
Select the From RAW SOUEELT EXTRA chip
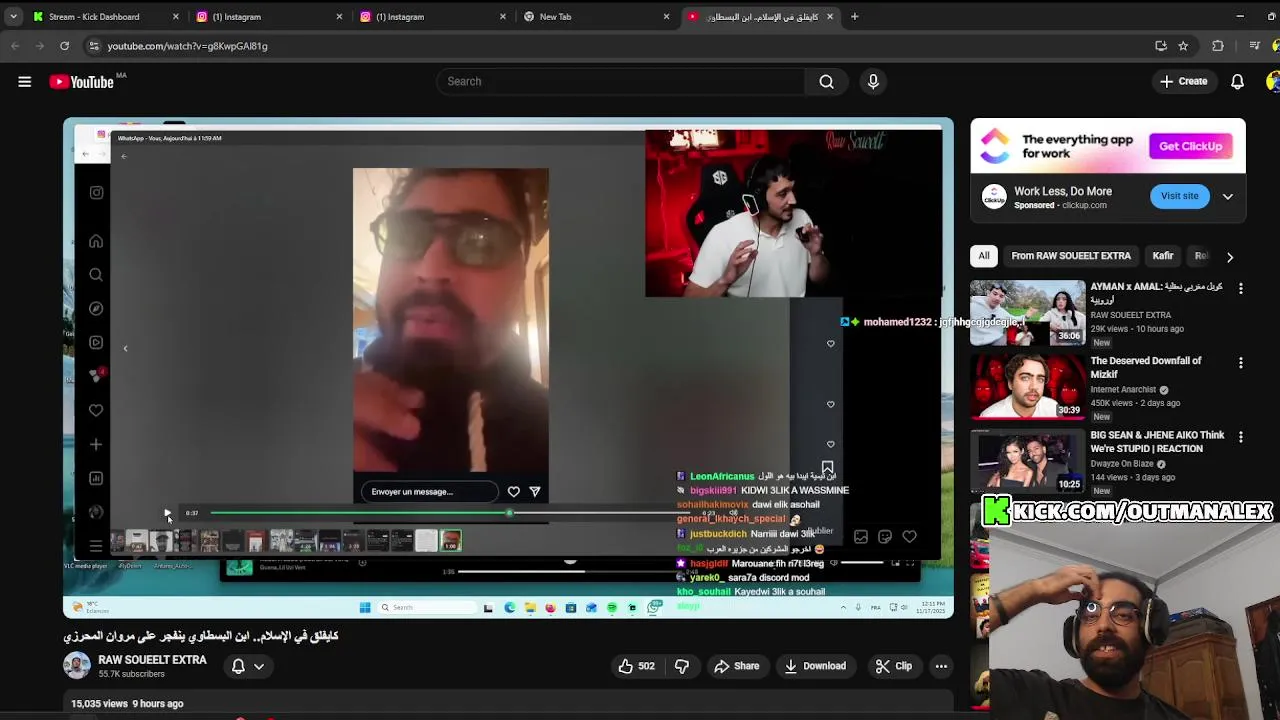[1070, 256]
